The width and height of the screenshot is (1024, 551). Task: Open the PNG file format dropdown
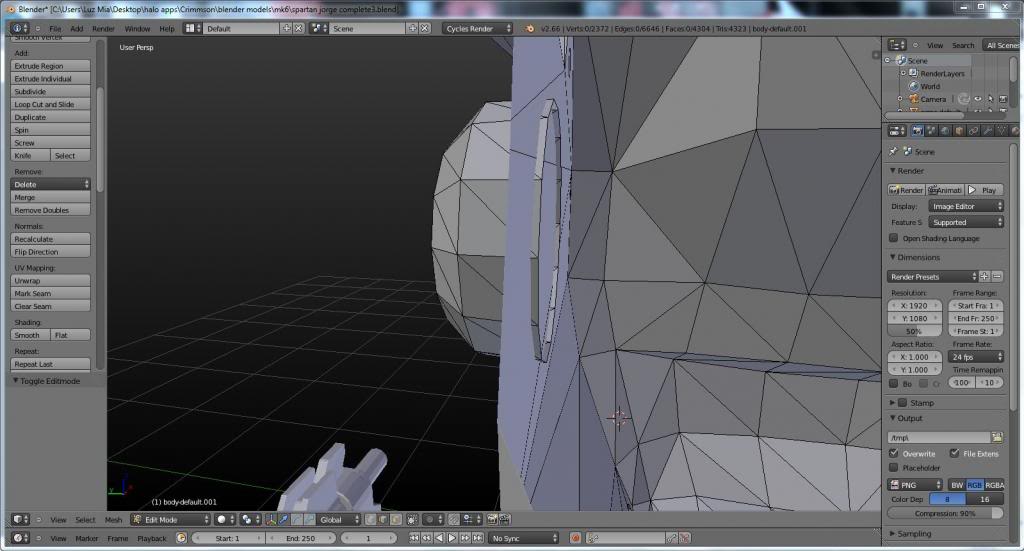pyautogui.click(x=914, y=485)
